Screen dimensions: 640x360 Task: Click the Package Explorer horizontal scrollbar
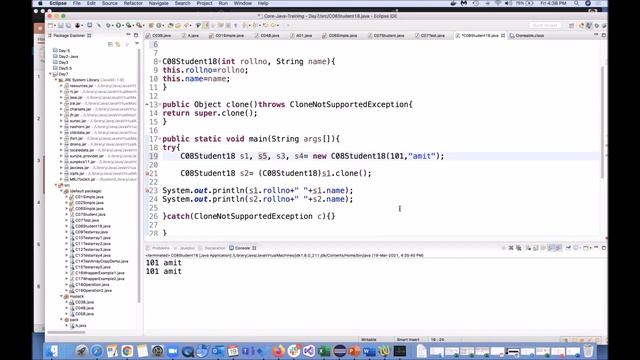click(67, 333)
